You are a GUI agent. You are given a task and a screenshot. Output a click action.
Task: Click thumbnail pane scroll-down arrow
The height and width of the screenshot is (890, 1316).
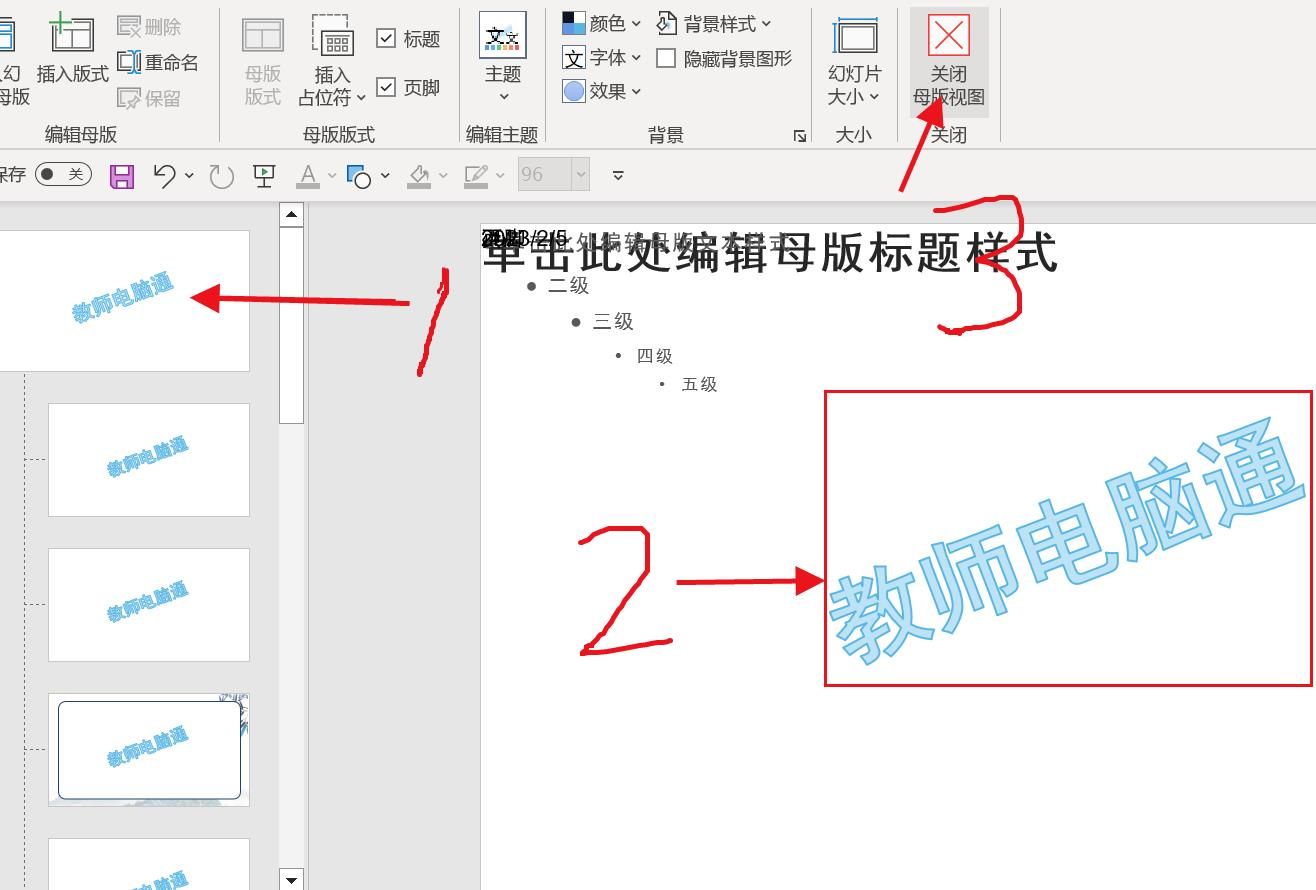(292, 880)
